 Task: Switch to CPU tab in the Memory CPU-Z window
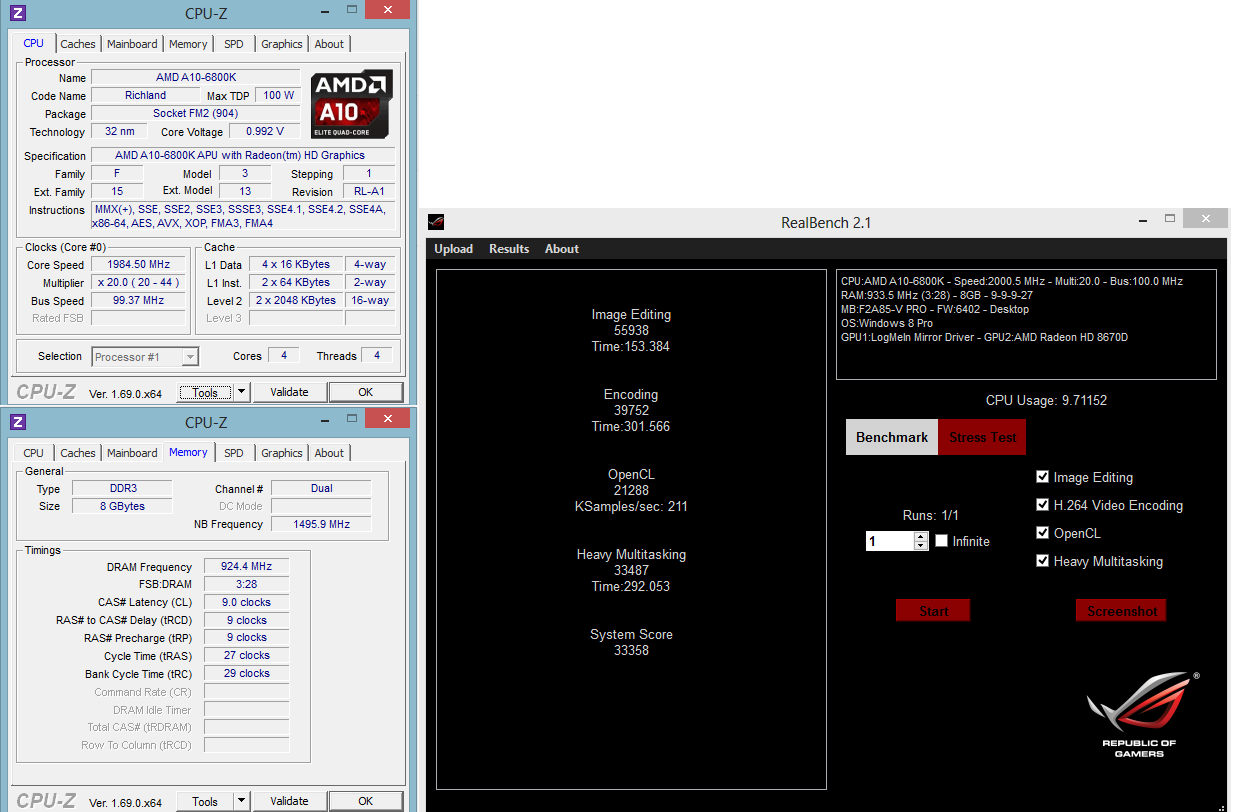point(34,453)
